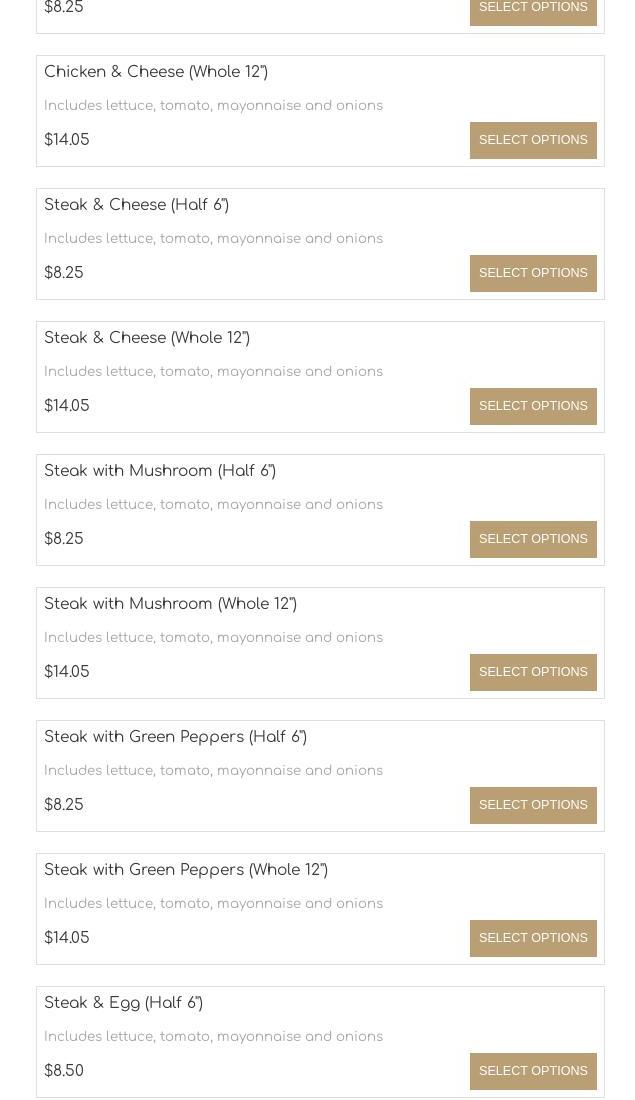
Task: Open Steak with Green Peppers (Whole 12") title
Action: pyautogui.click(x=186, y=870)
